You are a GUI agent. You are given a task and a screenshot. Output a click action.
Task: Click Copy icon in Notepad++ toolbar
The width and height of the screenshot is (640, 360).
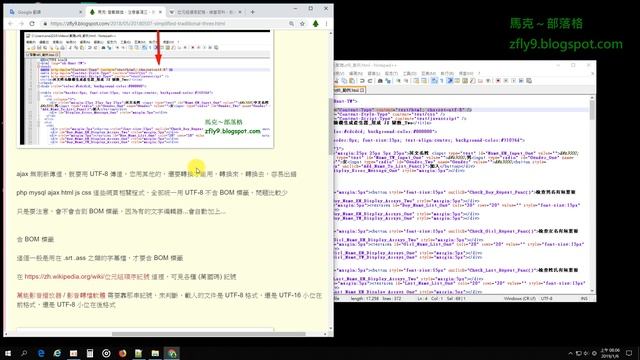(x=344, y=81)
